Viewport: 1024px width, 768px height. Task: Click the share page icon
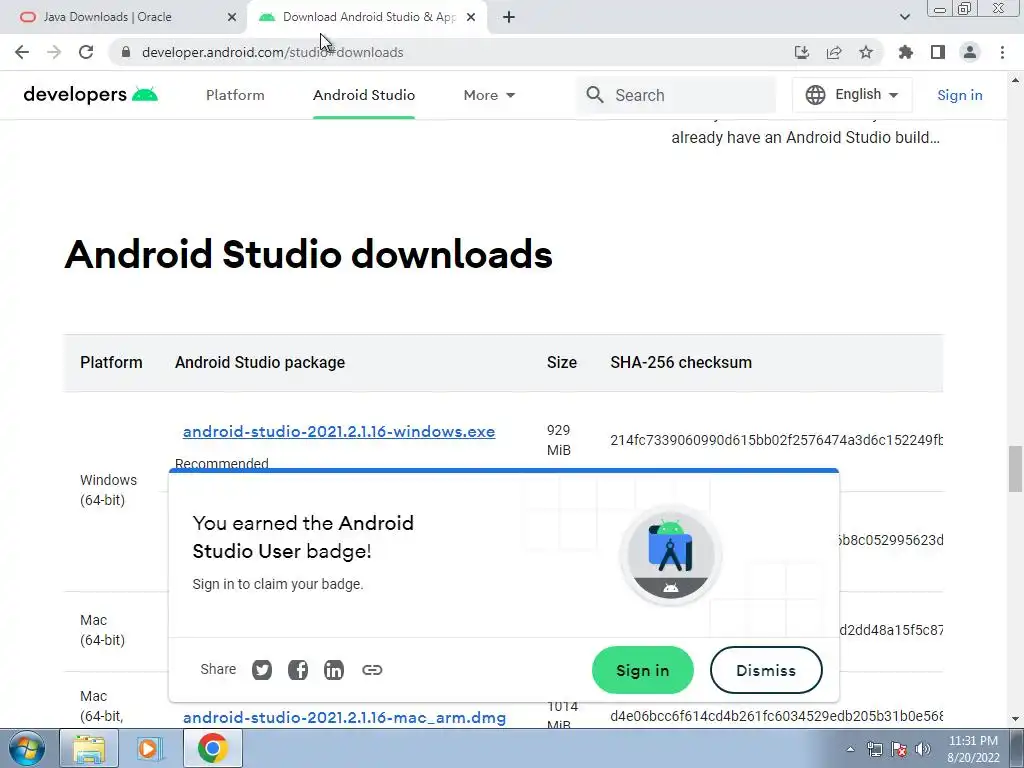click(x=834, y=52)
